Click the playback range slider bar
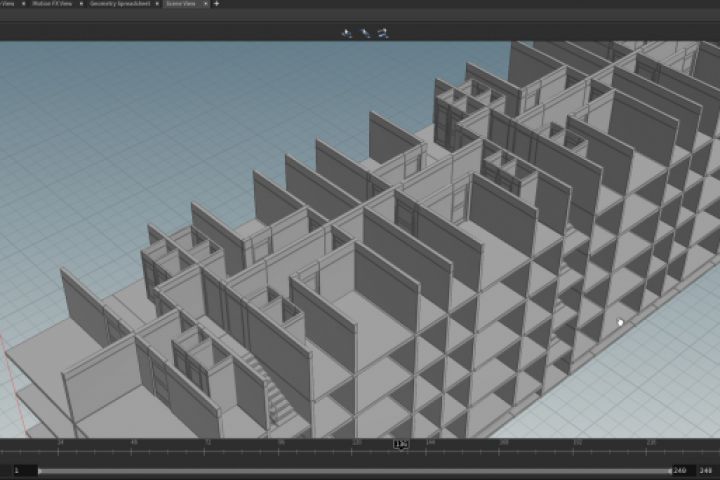Viewport: 720px width, 480px height. coord(355,471)
